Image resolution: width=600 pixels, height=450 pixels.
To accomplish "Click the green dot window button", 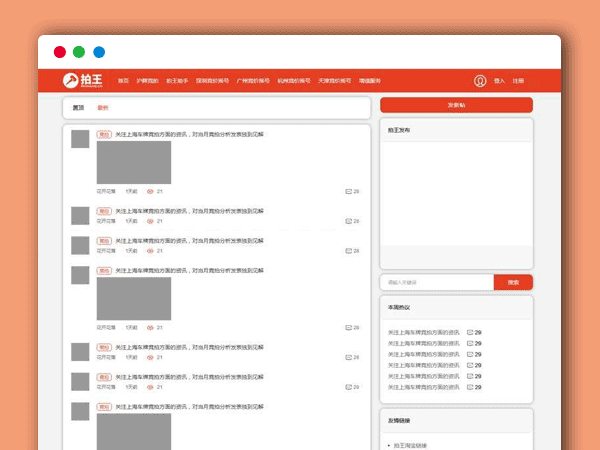I will (x=79, y=52).
